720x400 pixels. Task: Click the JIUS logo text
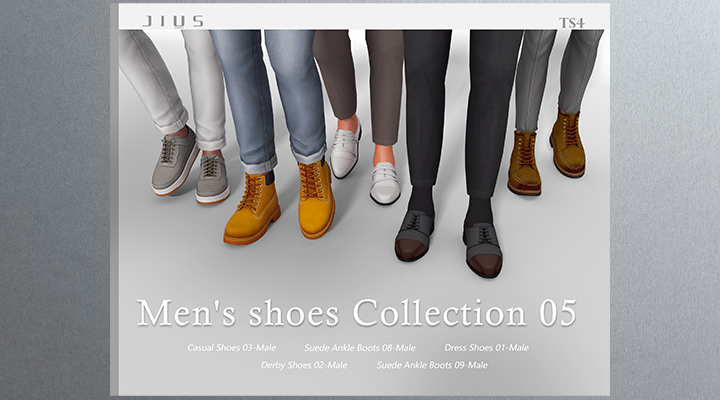point(172,20)
